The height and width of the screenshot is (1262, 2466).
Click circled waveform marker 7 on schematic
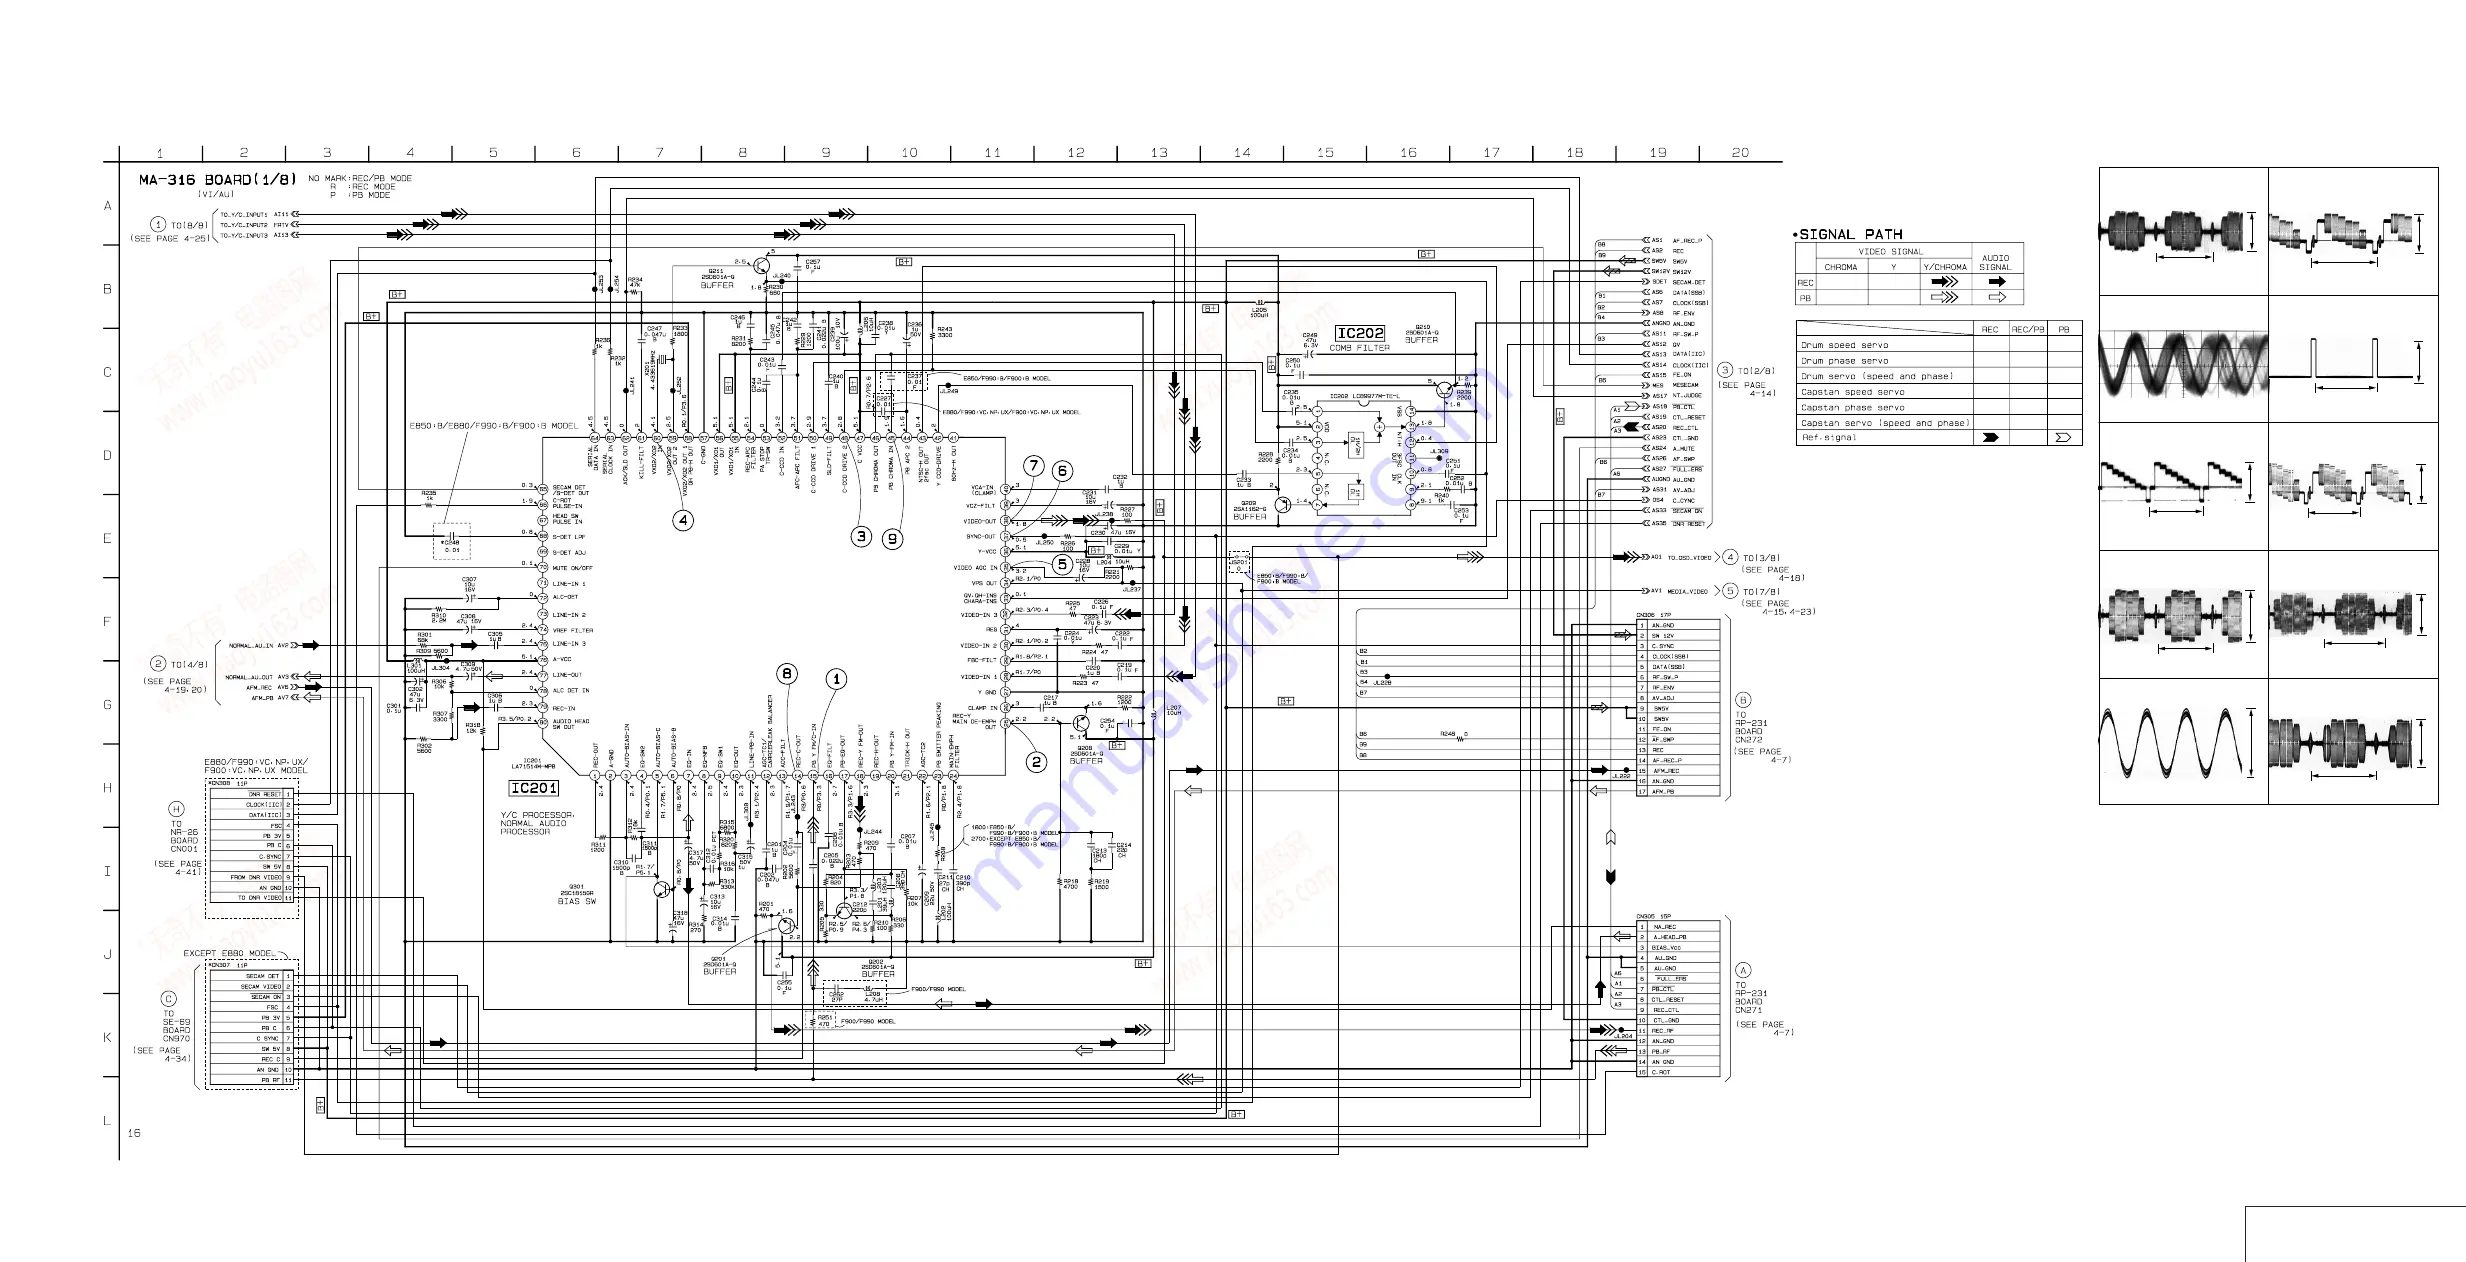(x=1034, y=466)
